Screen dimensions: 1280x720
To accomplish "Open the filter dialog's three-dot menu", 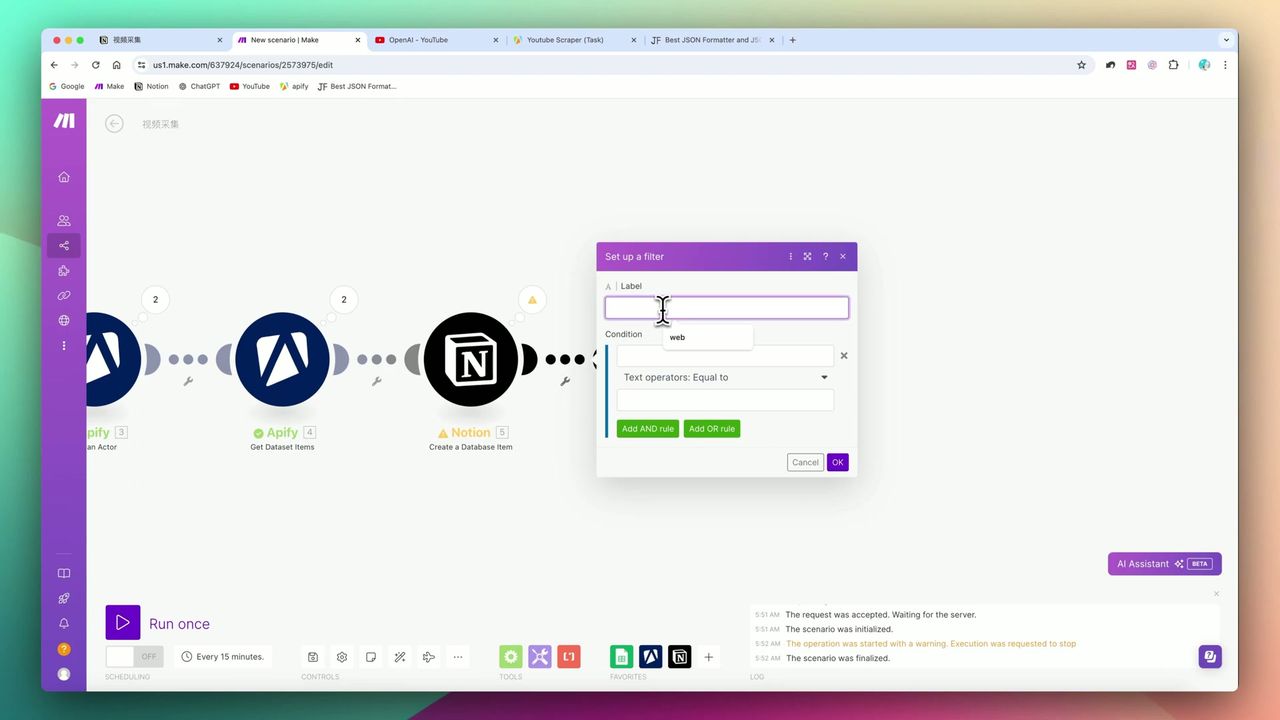I will click(790, 257).
